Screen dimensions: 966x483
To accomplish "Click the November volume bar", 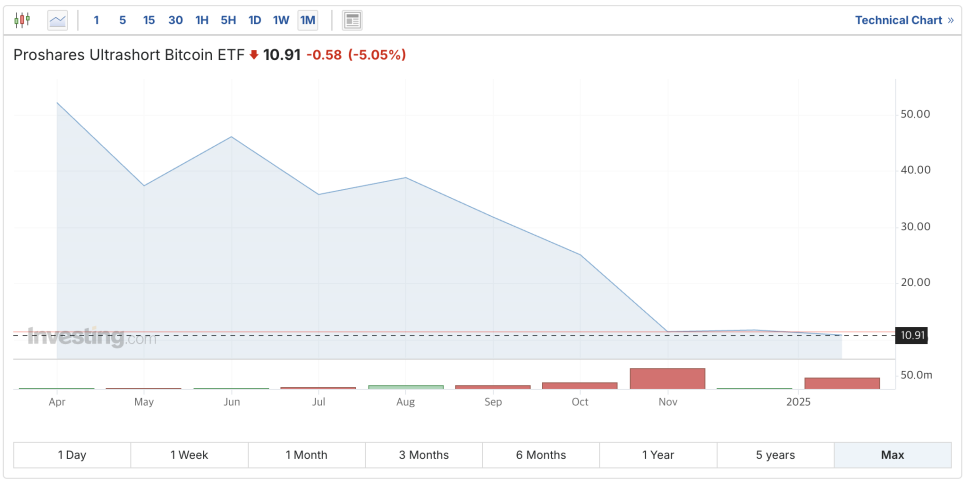I will (x=667, y=378).
